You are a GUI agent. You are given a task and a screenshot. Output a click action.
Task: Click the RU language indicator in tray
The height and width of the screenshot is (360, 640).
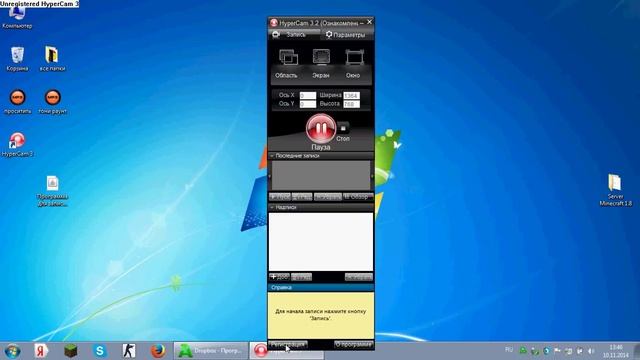tap(509, 350)
